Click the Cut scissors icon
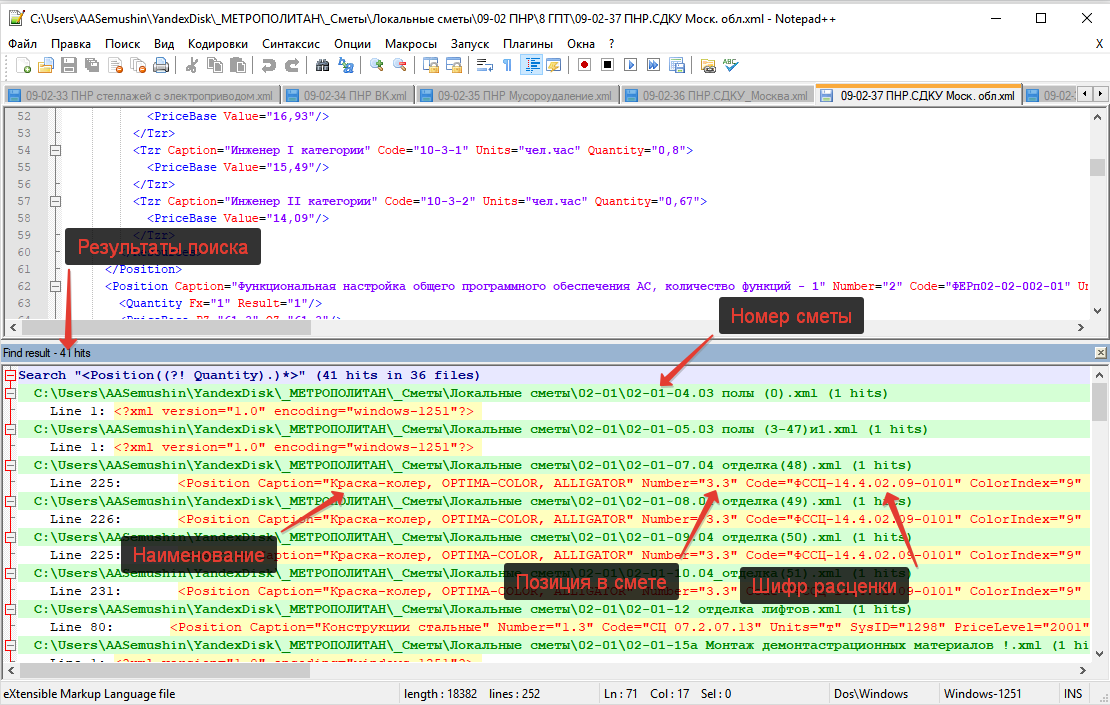 click(x=191, y=66)
